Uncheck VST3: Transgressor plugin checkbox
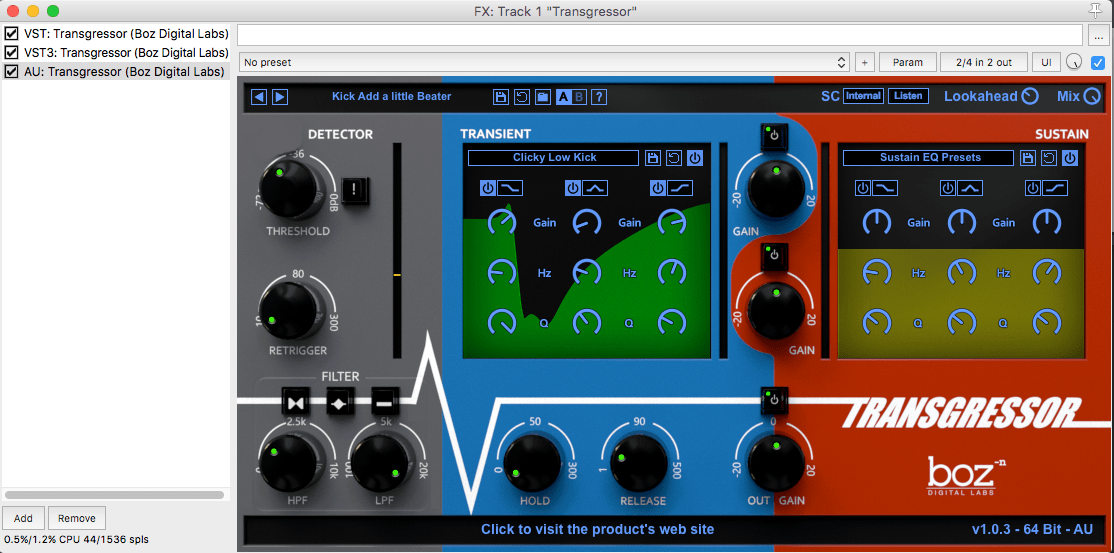Screen dimensions: 1114x553 (x=11, y=53)
